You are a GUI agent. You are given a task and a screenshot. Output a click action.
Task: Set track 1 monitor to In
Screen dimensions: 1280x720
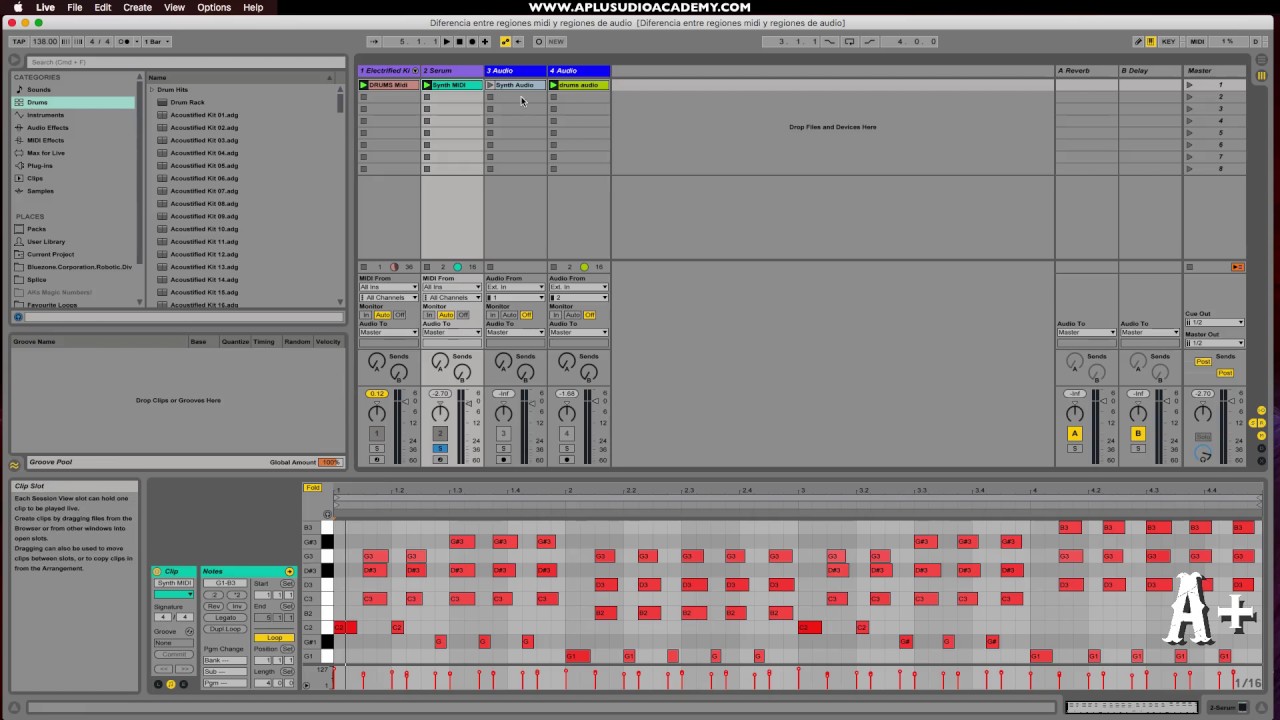tap(365, 315)
